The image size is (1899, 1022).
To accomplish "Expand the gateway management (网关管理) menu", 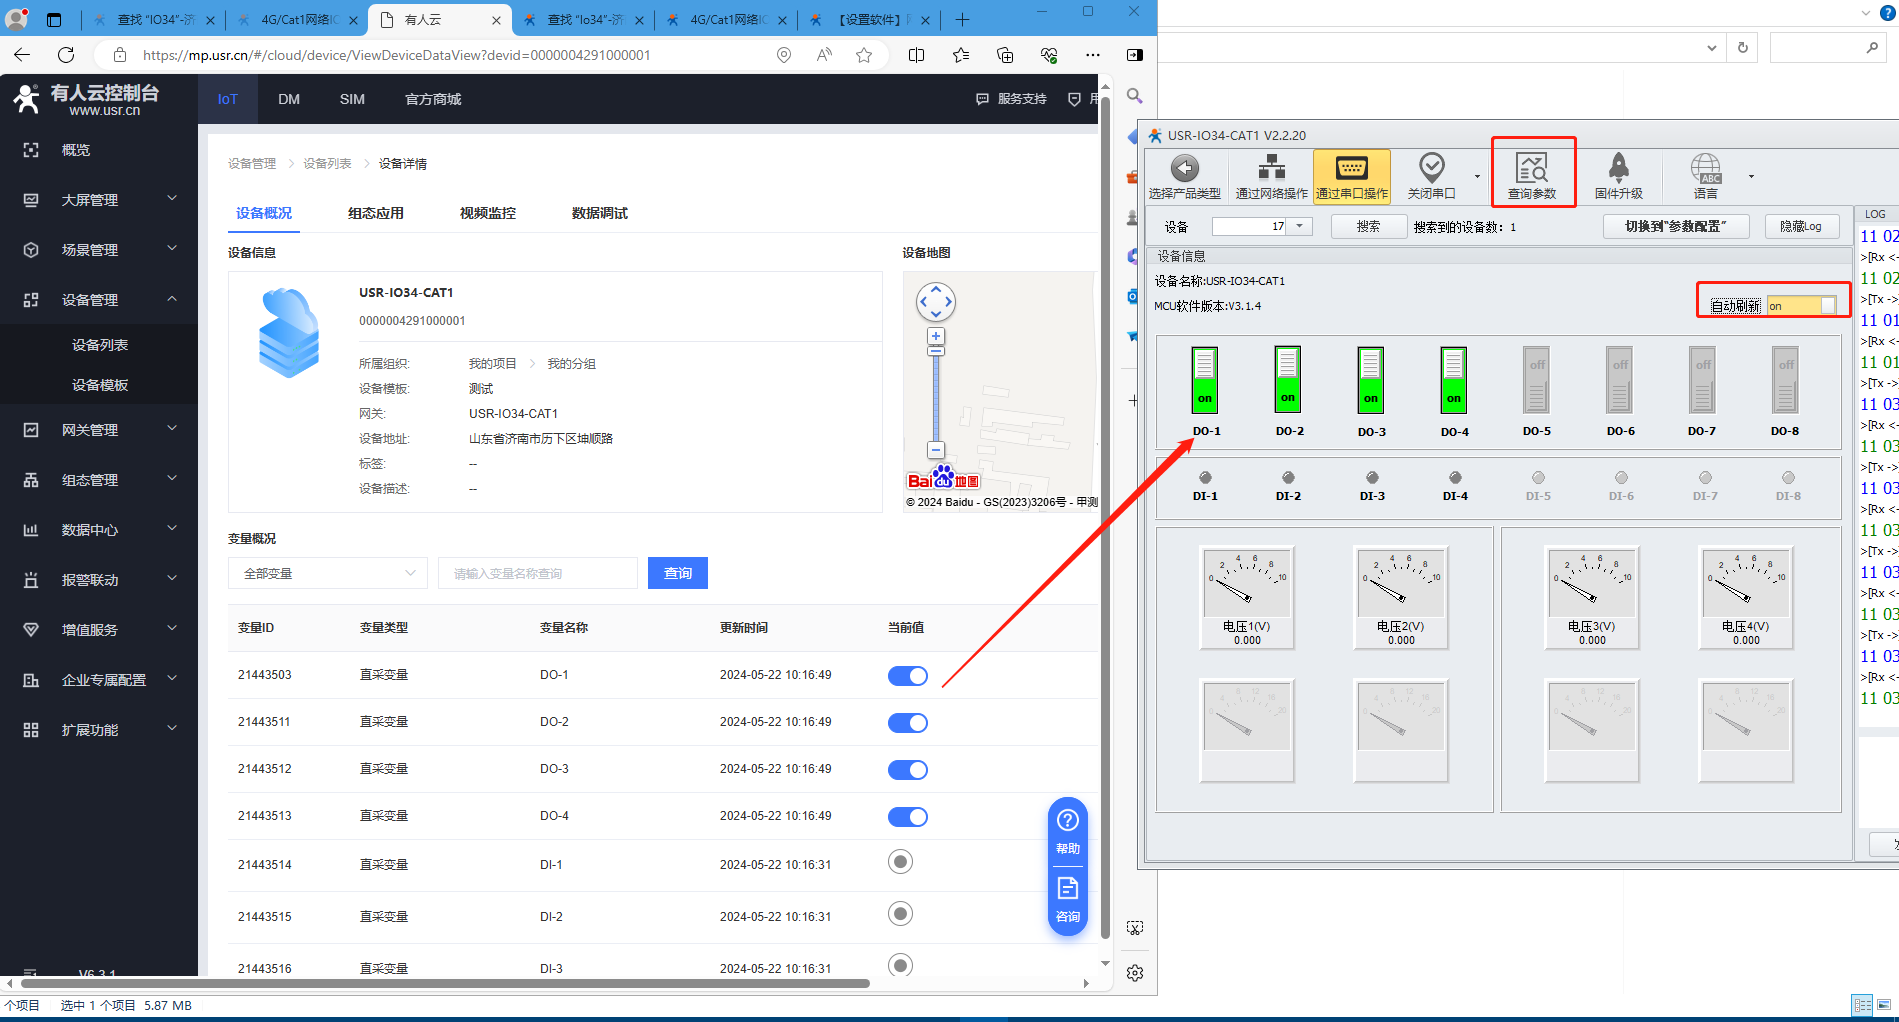I will tap(99, 430).
